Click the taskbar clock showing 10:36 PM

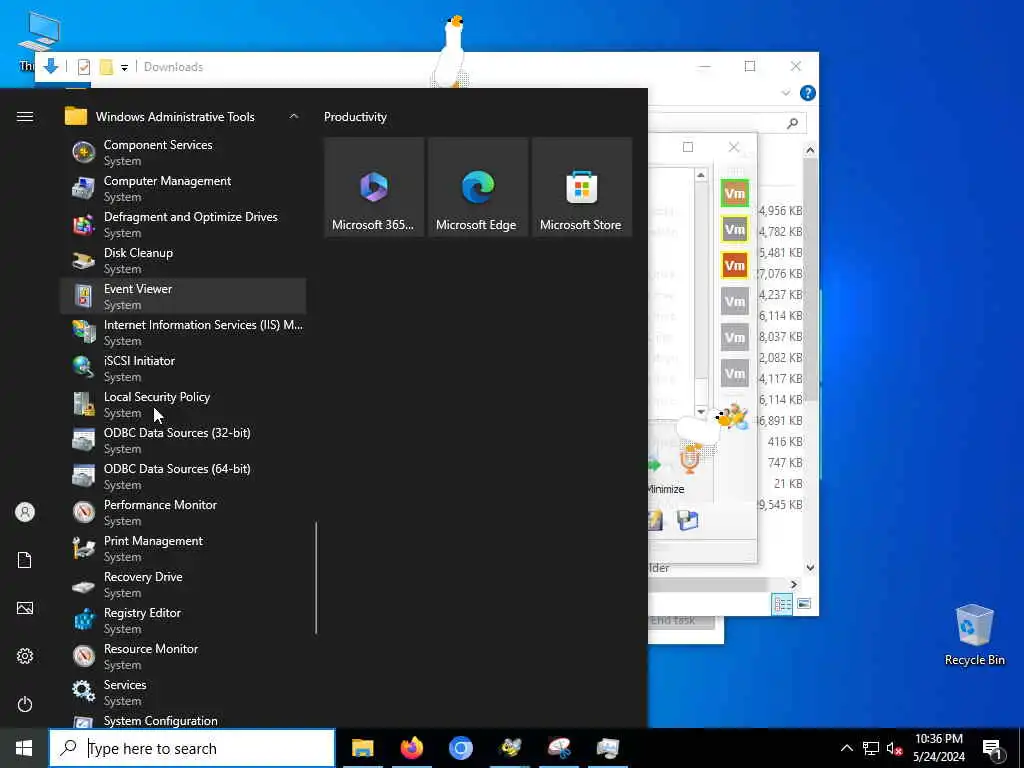pos(938,748)
